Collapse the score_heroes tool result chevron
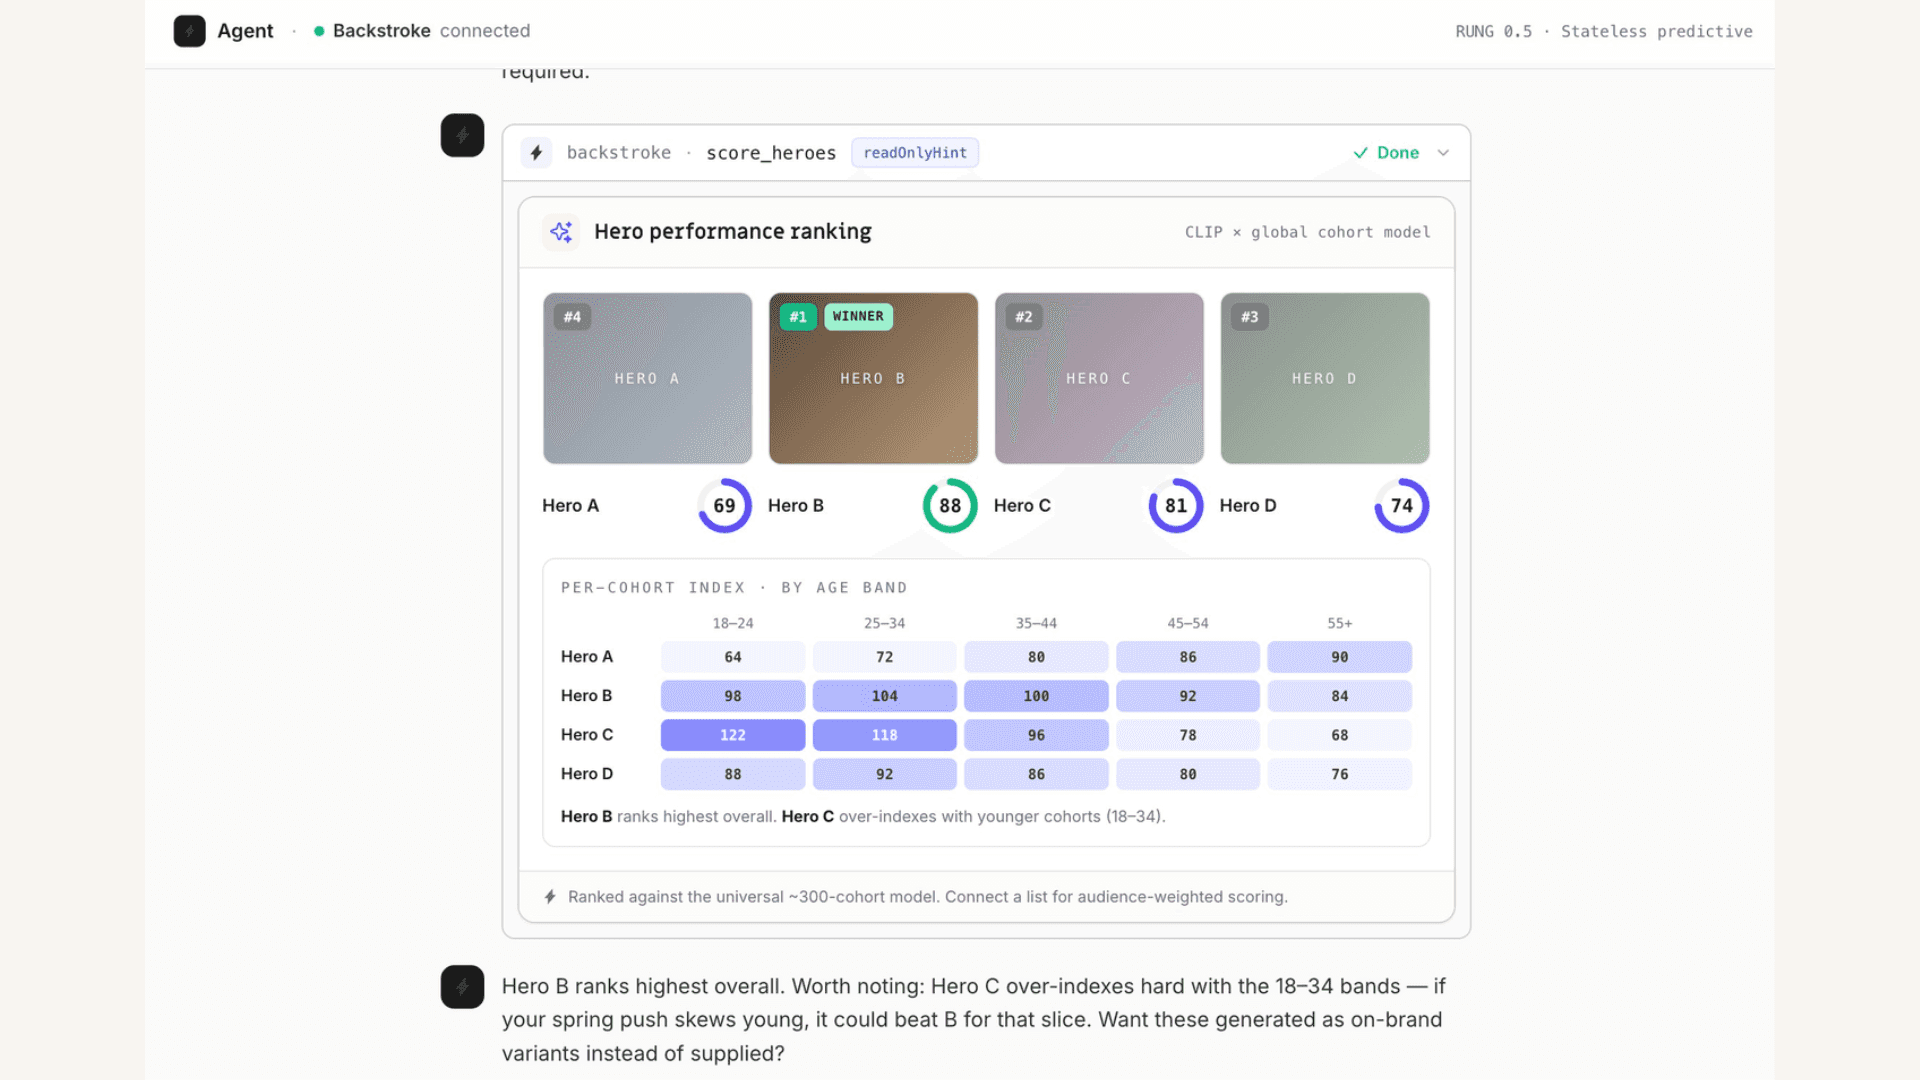Viewport: 1920px width, 1080px height. 1443,153
